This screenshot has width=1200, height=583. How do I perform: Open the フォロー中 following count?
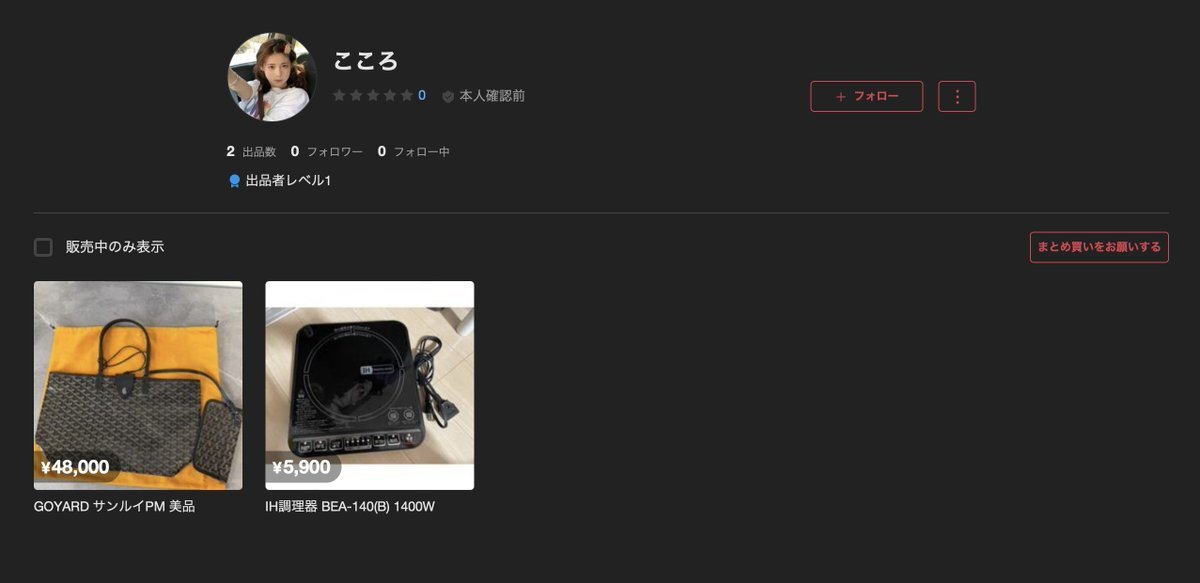point(413,152)
